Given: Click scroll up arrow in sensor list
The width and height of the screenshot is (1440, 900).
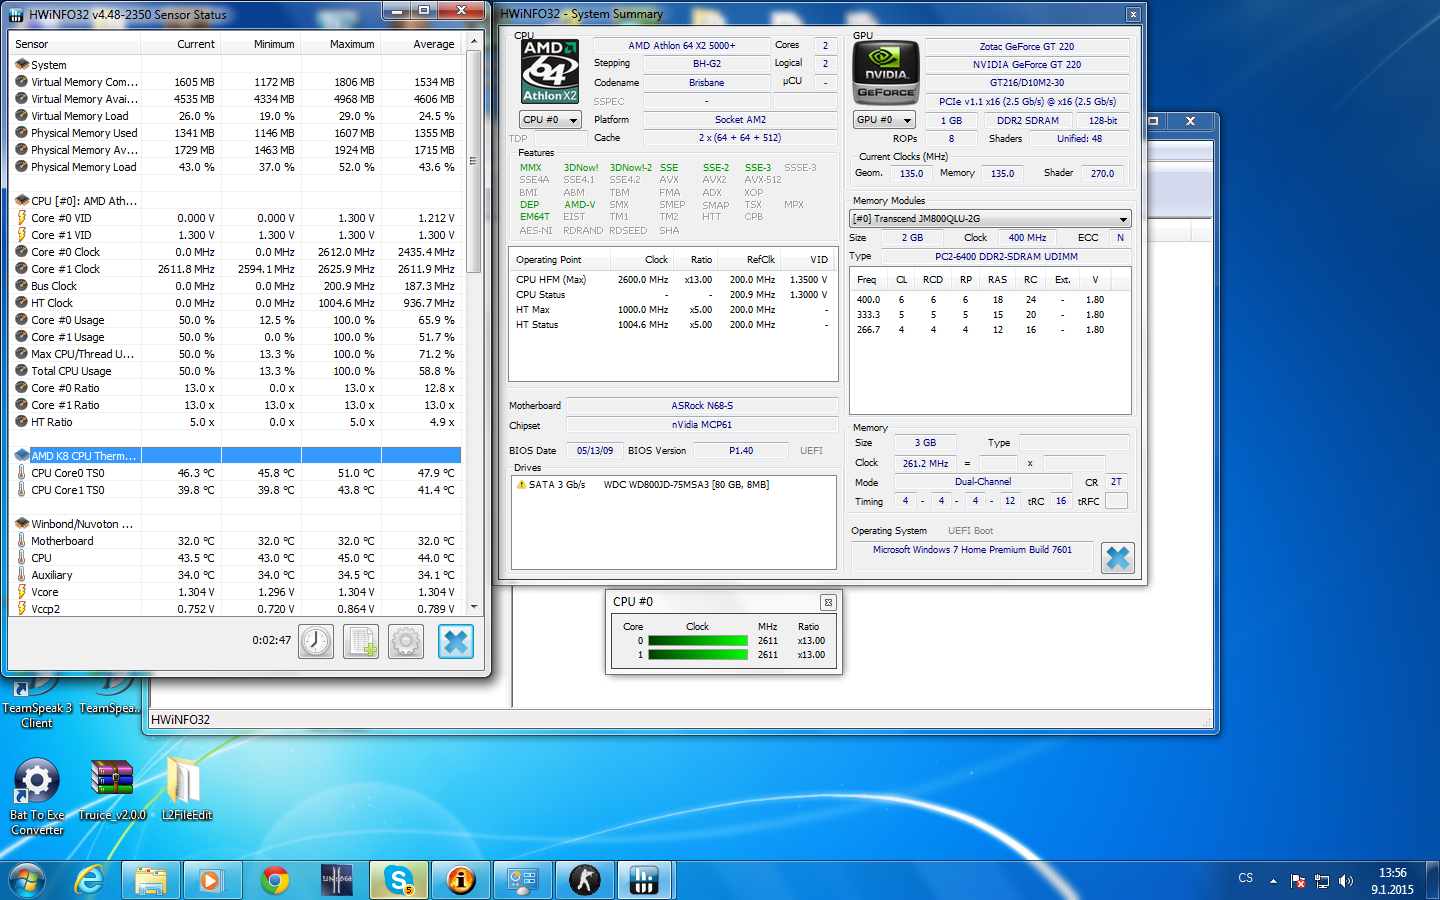Looking at the screenshot, I should tap(474, 43).
